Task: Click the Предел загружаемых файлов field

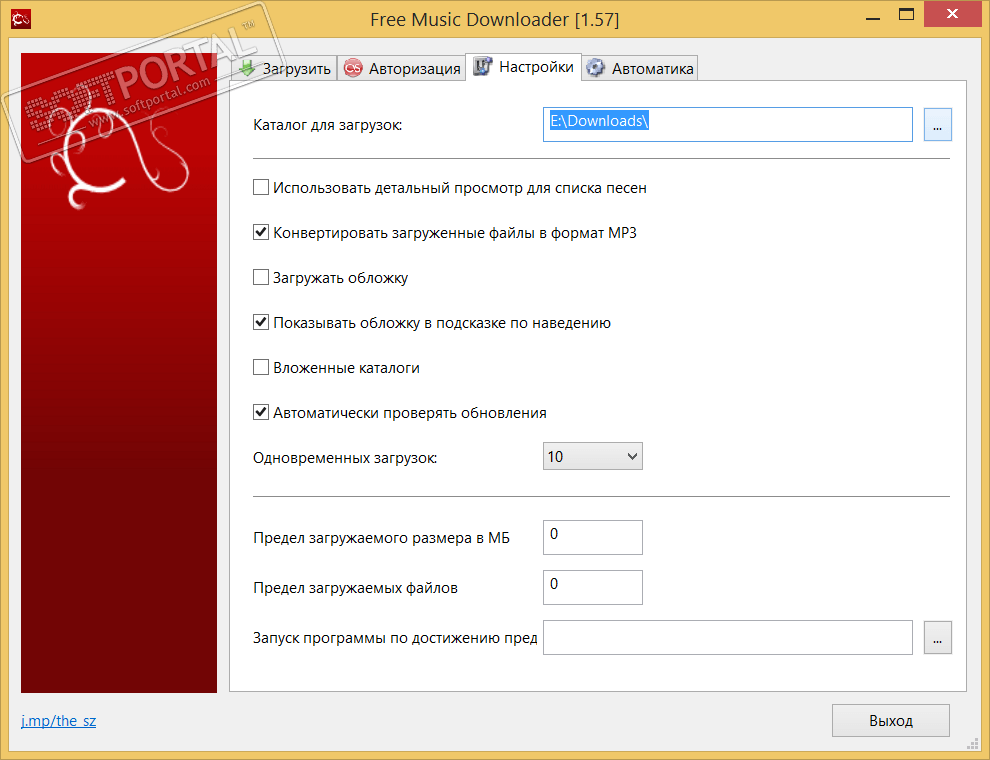Action: pyautogui.click(x=593, y=587)
